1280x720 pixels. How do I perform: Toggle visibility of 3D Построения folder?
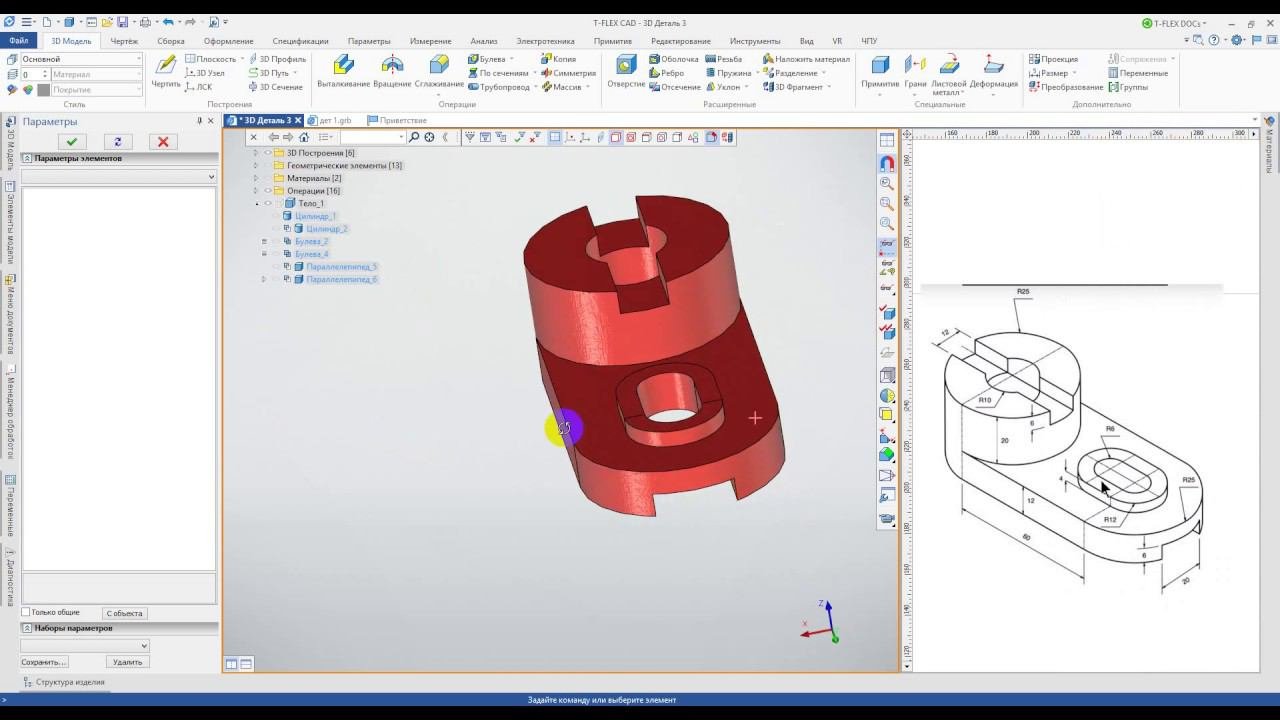(267, 153)
